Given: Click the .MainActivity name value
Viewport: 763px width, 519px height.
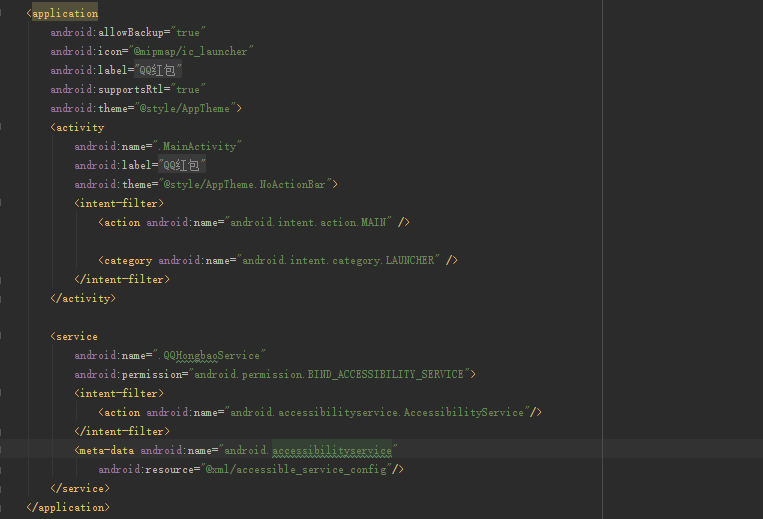Looking at the screenshot, I should (197, 146).
